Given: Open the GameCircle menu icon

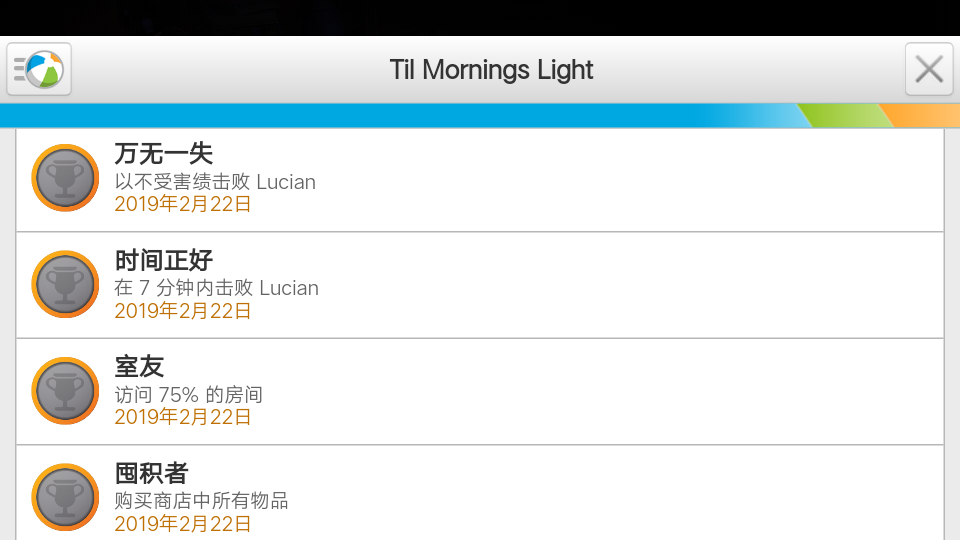Looking at the screenshot, I should coord(39,69).
